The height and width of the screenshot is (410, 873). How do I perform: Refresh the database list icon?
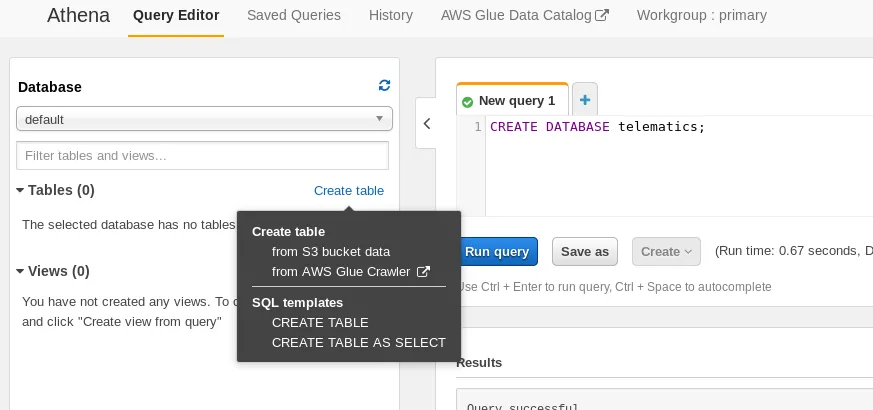point(384,87)
